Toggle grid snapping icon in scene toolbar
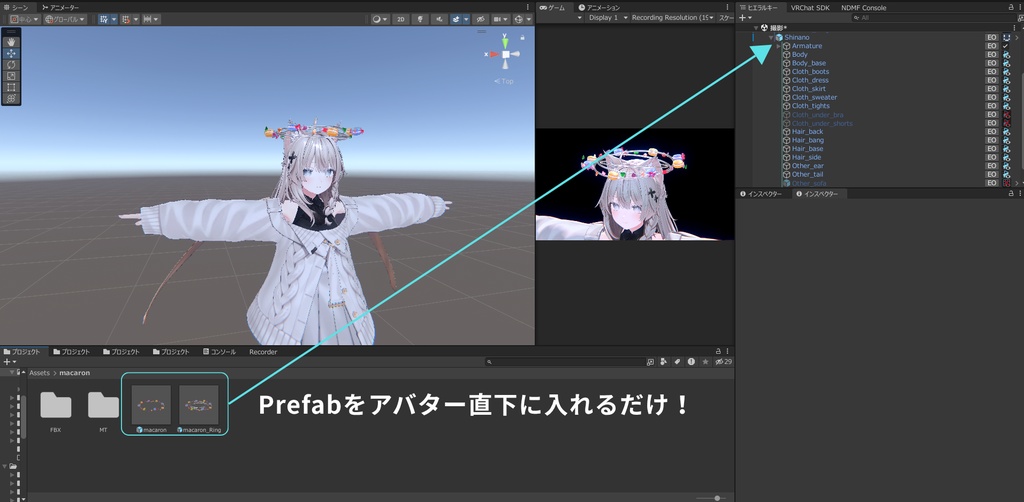This screenshot has height=502, width=1024. click(126, 19)
